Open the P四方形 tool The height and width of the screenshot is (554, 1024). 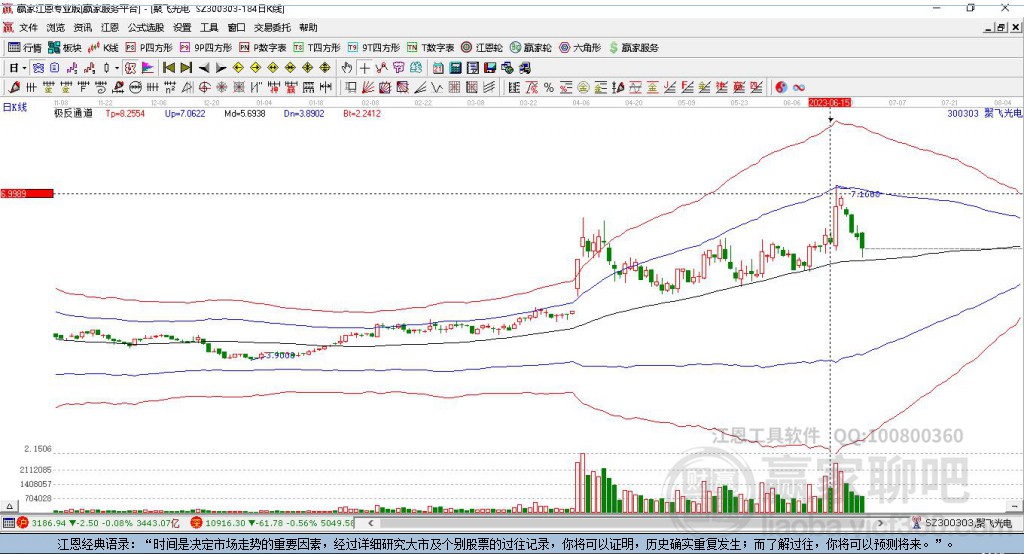point(149,48)
